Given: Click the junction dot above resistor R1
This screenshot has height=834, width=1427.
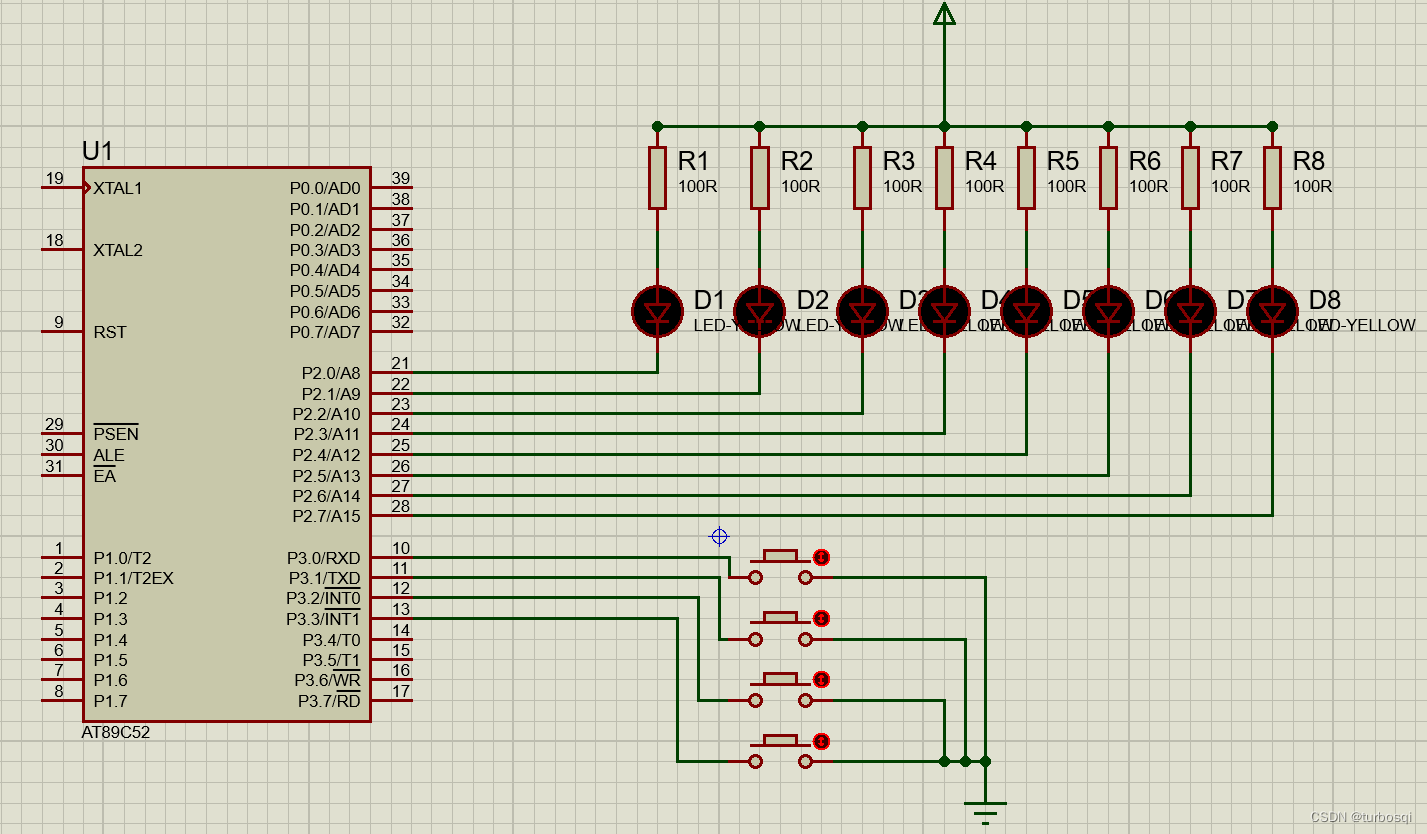Looking at the screenshot, I should [x=657, y=126].
